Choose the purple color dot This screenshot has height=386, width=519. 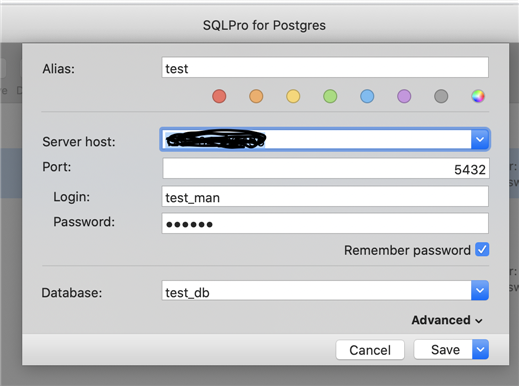coord(404,96)
